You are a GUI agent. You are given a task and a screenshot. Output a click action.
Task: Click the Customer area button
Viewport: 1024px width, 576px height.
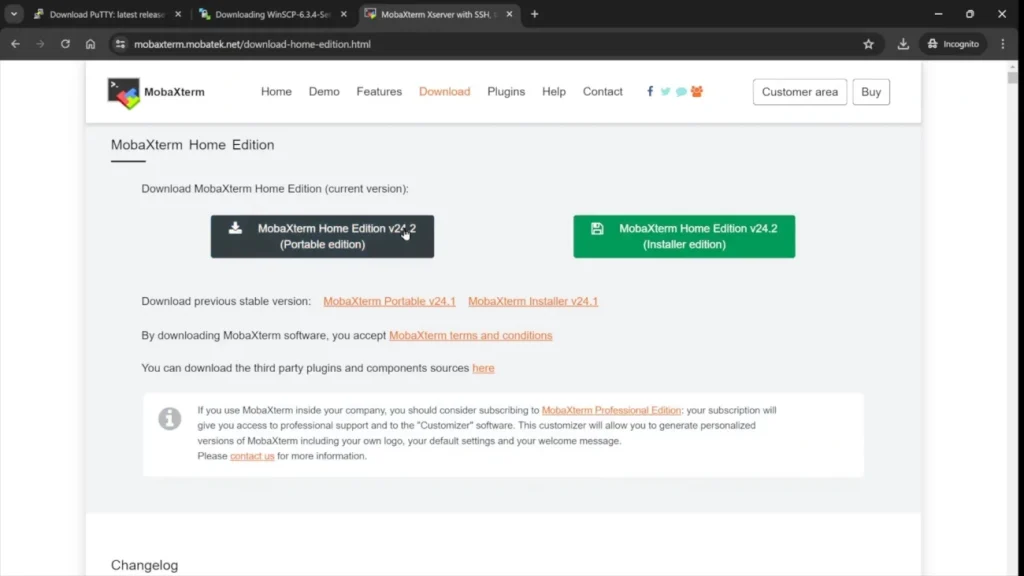799,92
